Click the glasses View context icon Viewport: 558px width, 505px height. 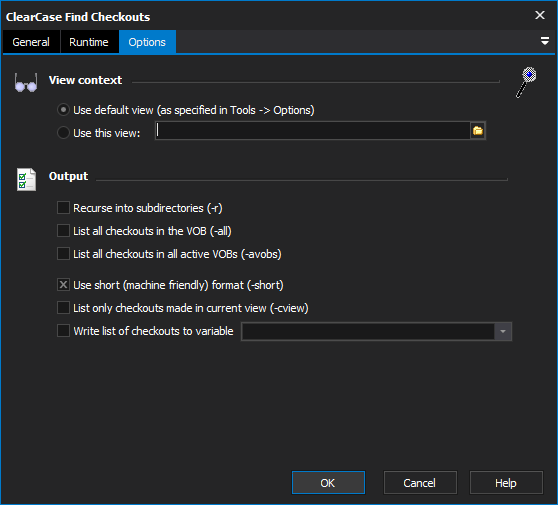(x=26, y=83)
